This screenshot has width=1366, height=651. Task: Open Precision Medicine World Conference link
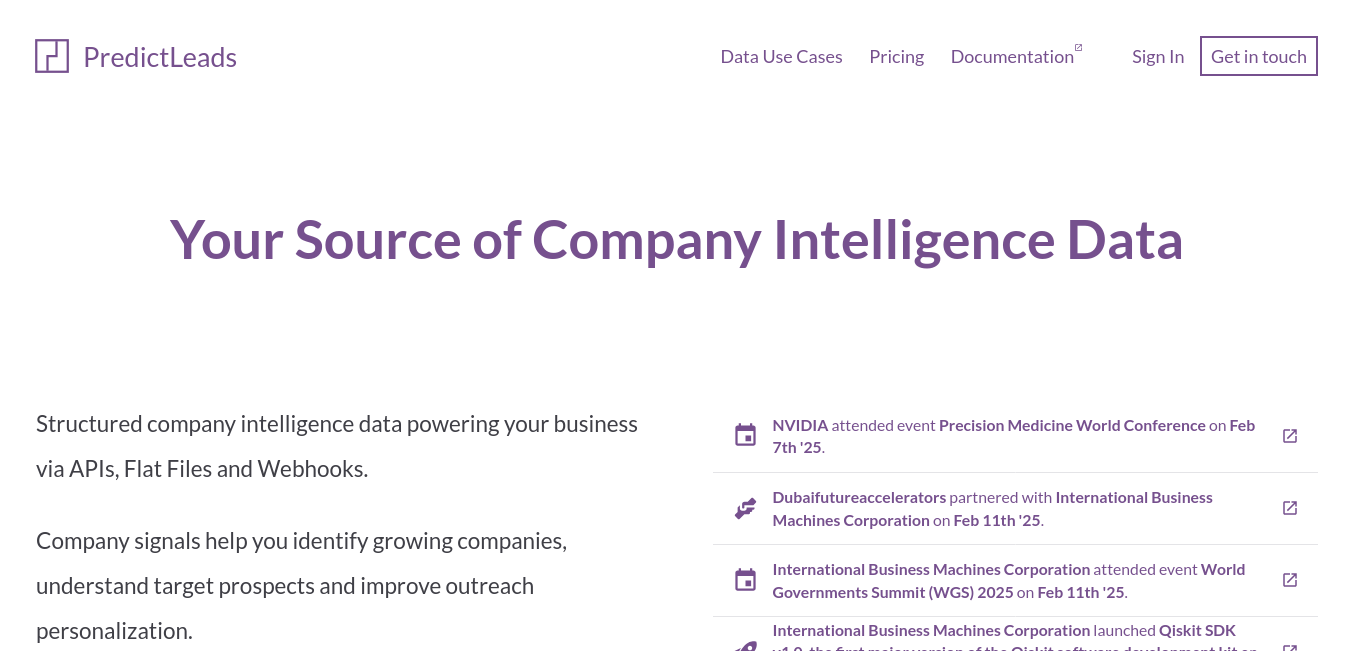1072,425
